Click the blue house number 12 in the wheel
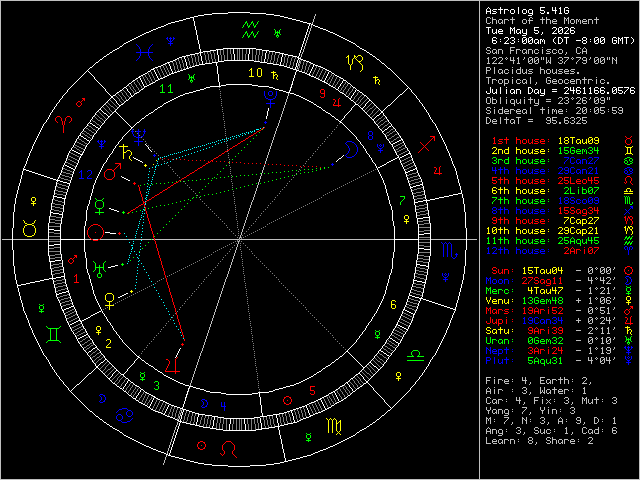640x480 pixels. 86,175
